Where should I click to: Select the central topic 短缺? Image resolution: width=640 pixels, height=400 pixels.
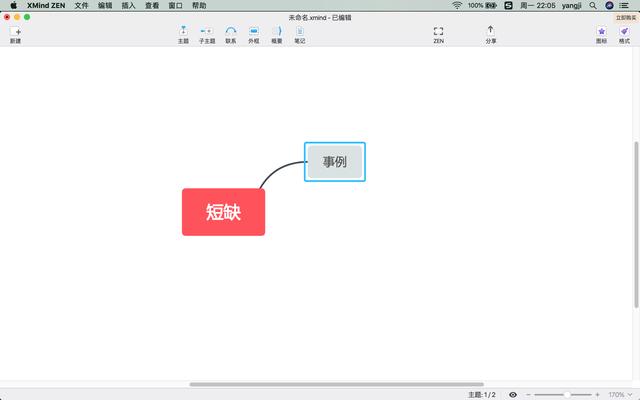coord(223,212)
